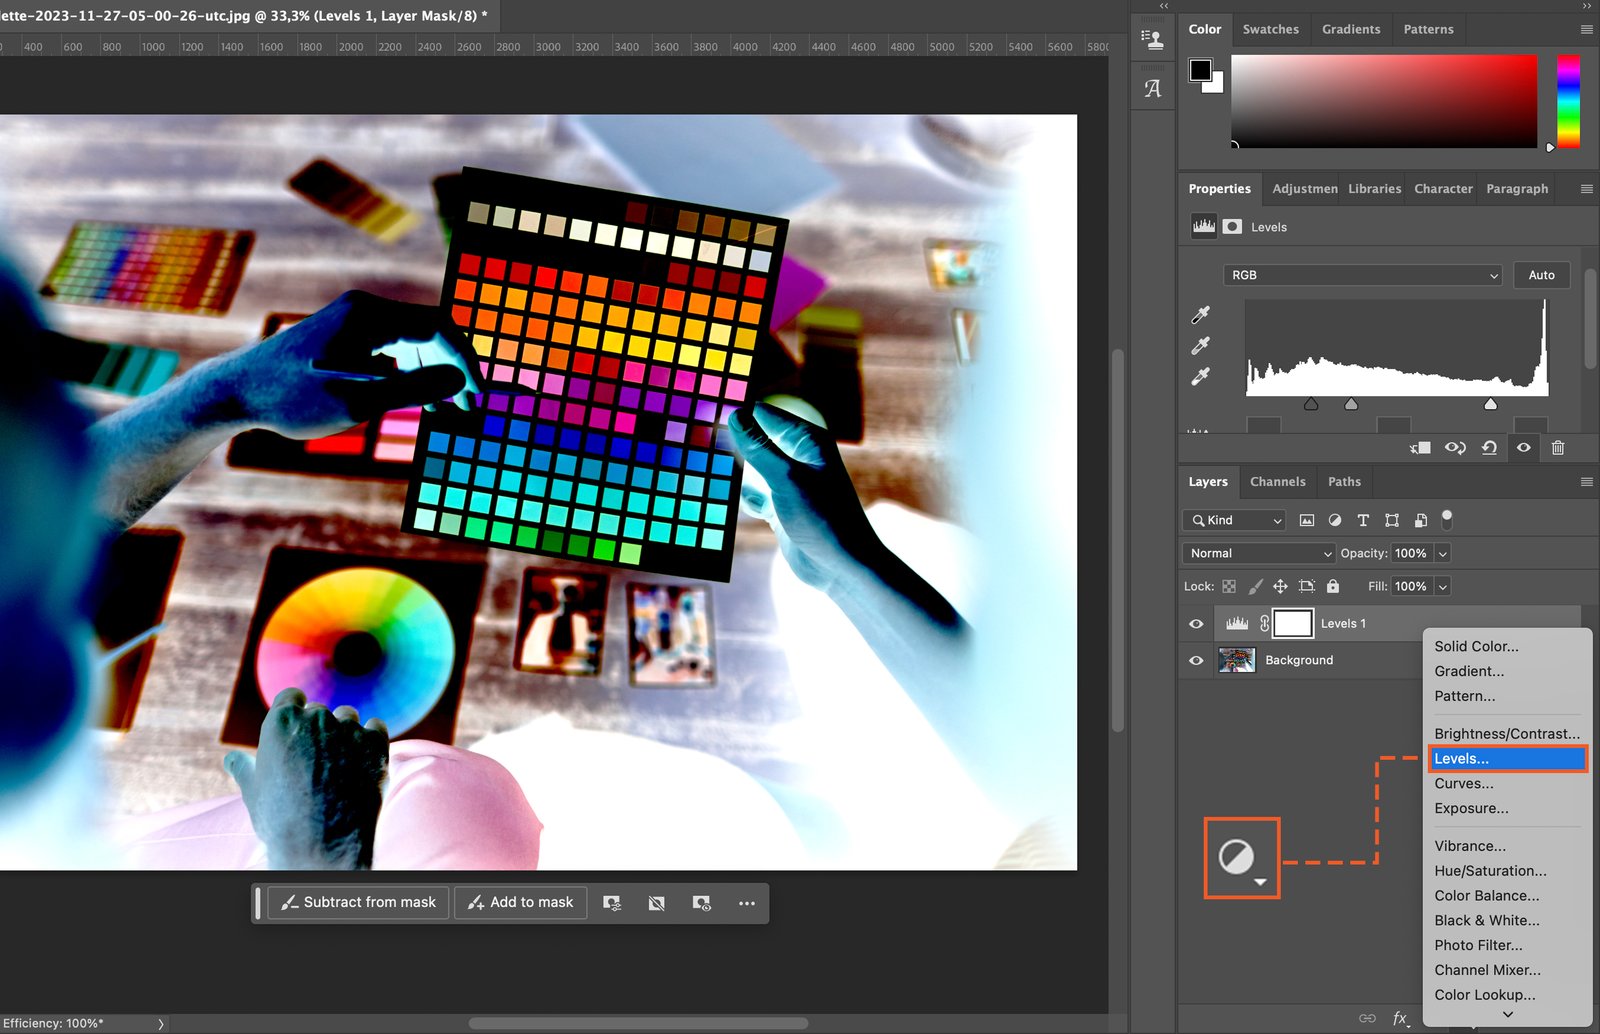Choose Curves... from the adjustment menu
This screenshot has width=1600, height=1034.
click(1463, 783)
